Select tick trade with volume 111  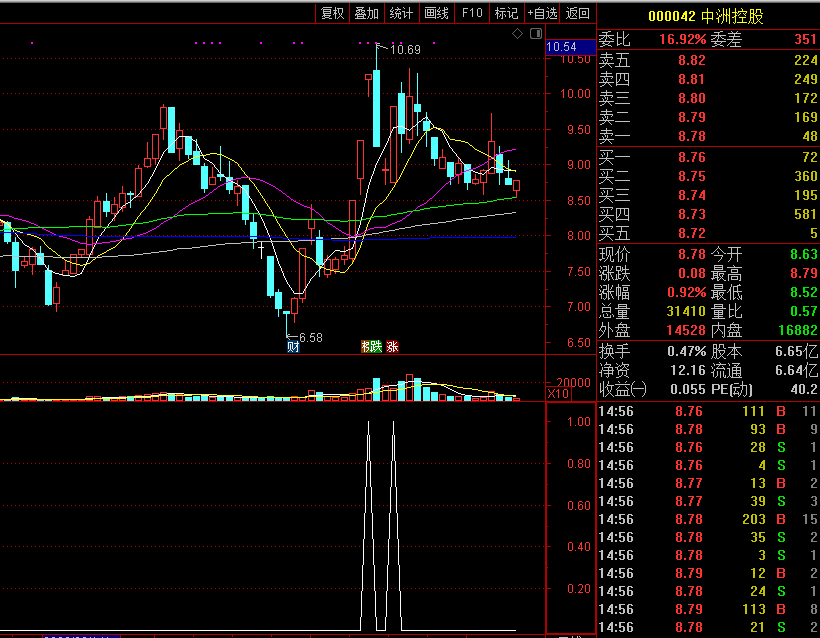click(708, 412)
